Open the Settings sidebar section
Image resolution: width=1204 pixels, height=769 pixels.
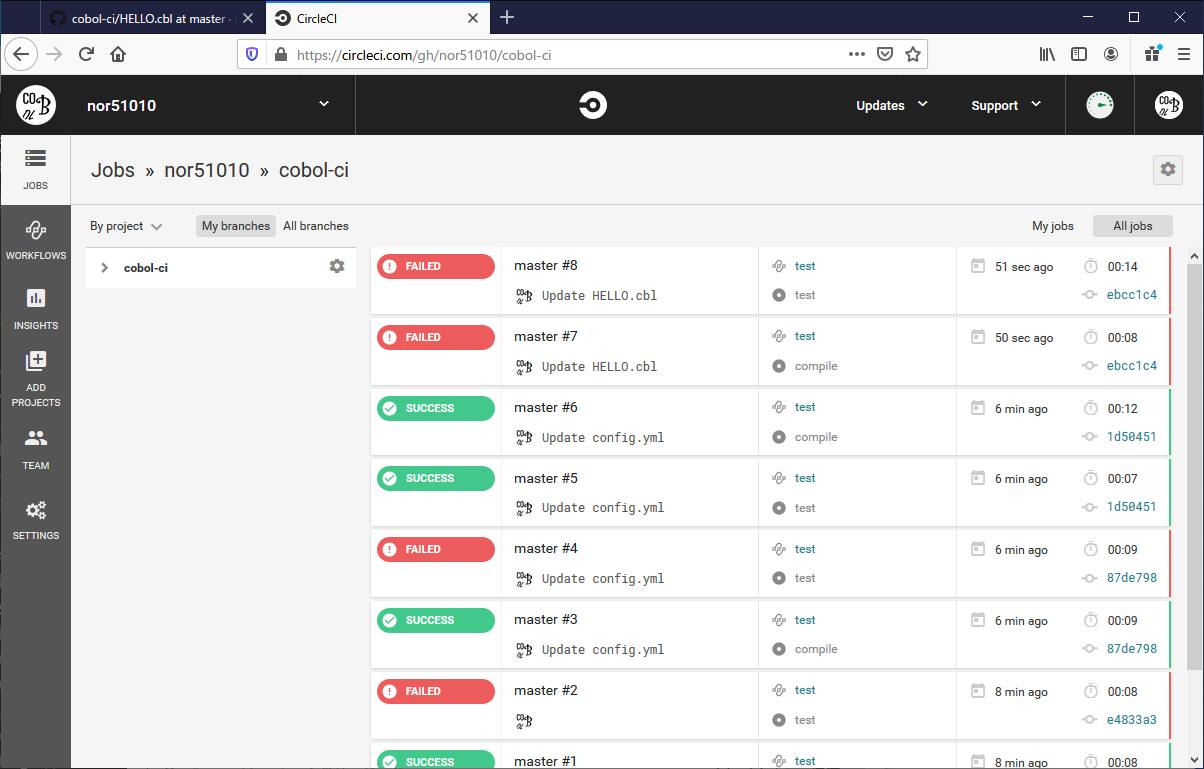coord(35,520)
